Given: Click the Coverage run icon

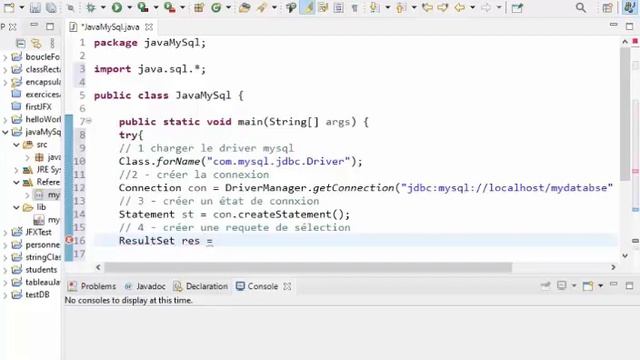Looking at the screenshot, I should click(143, 7).
